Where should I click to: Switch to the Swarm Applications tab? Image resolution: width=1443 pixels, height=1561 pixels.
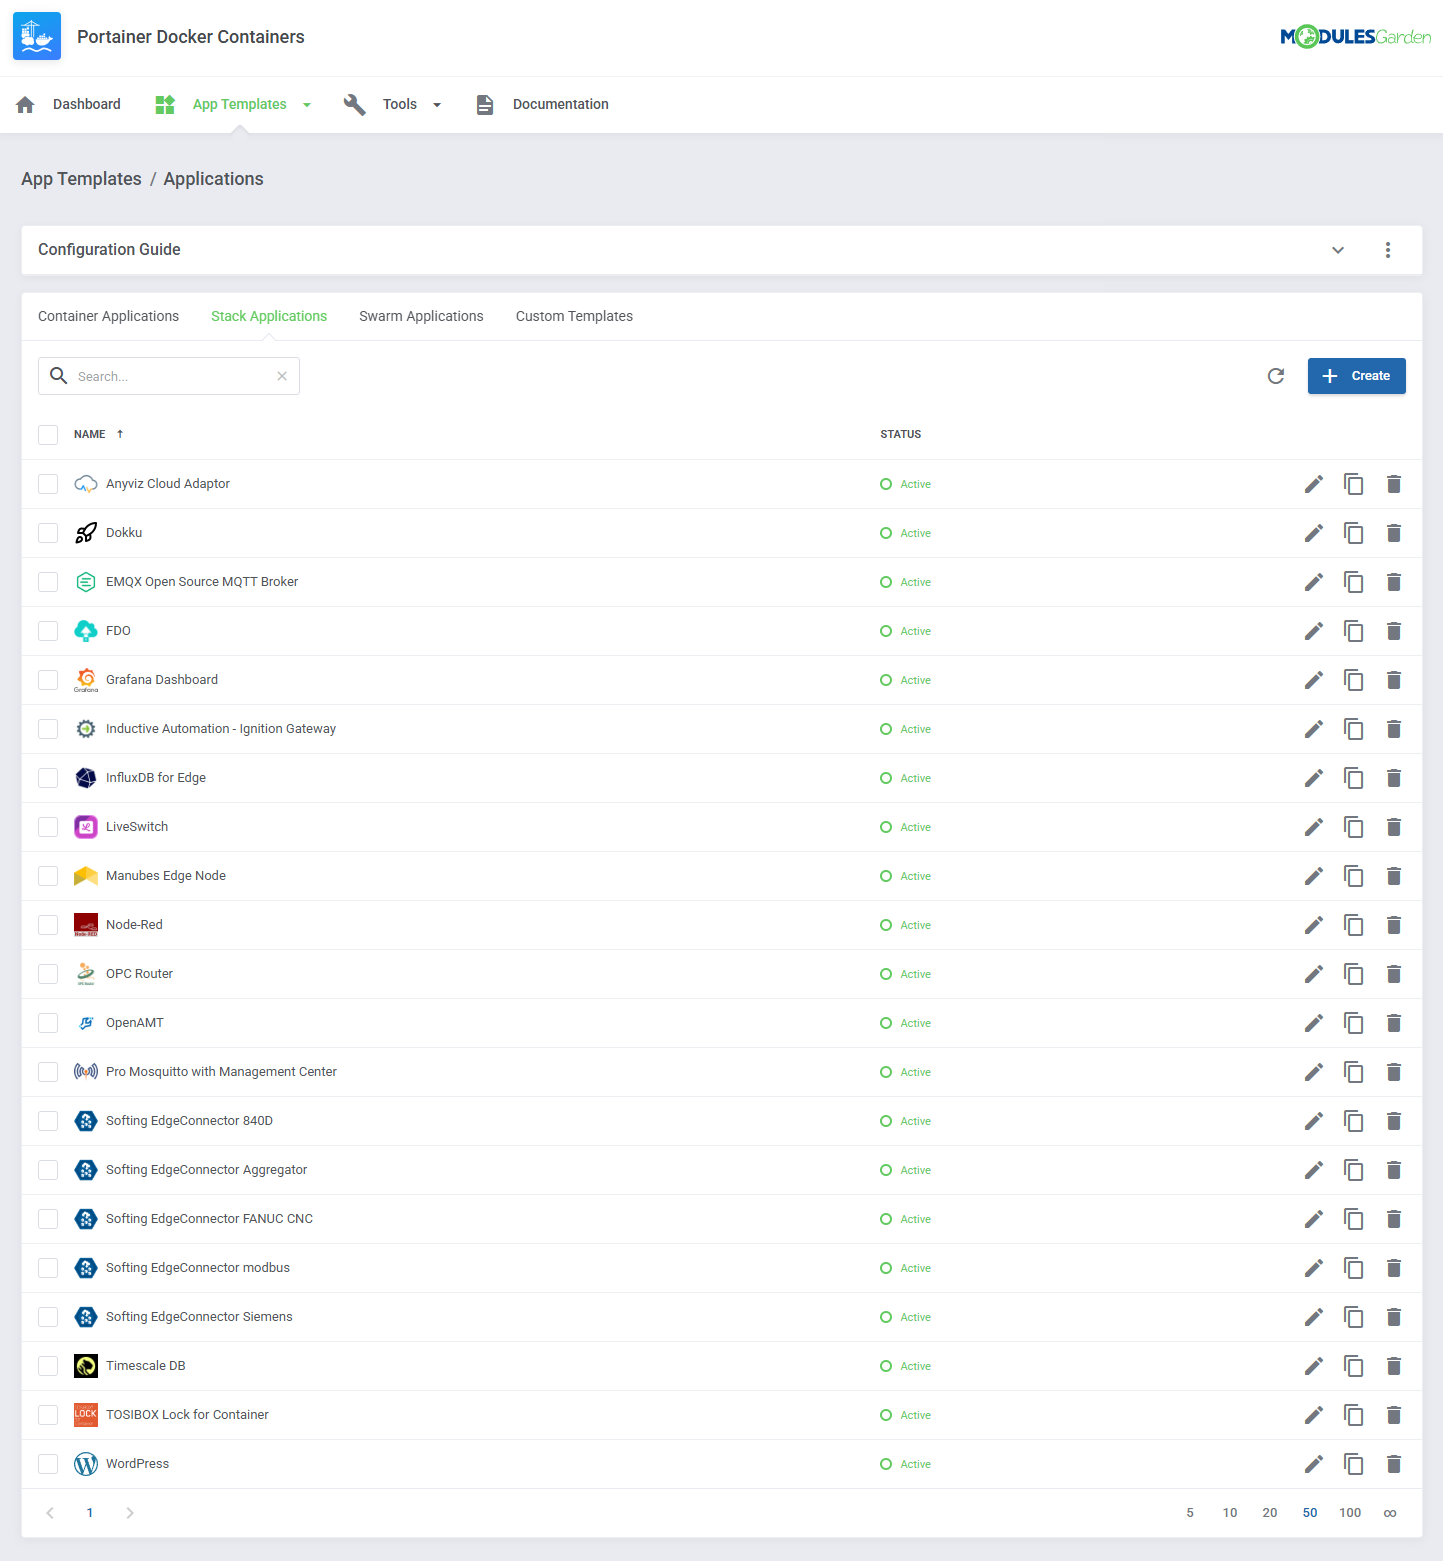[421, 316]
